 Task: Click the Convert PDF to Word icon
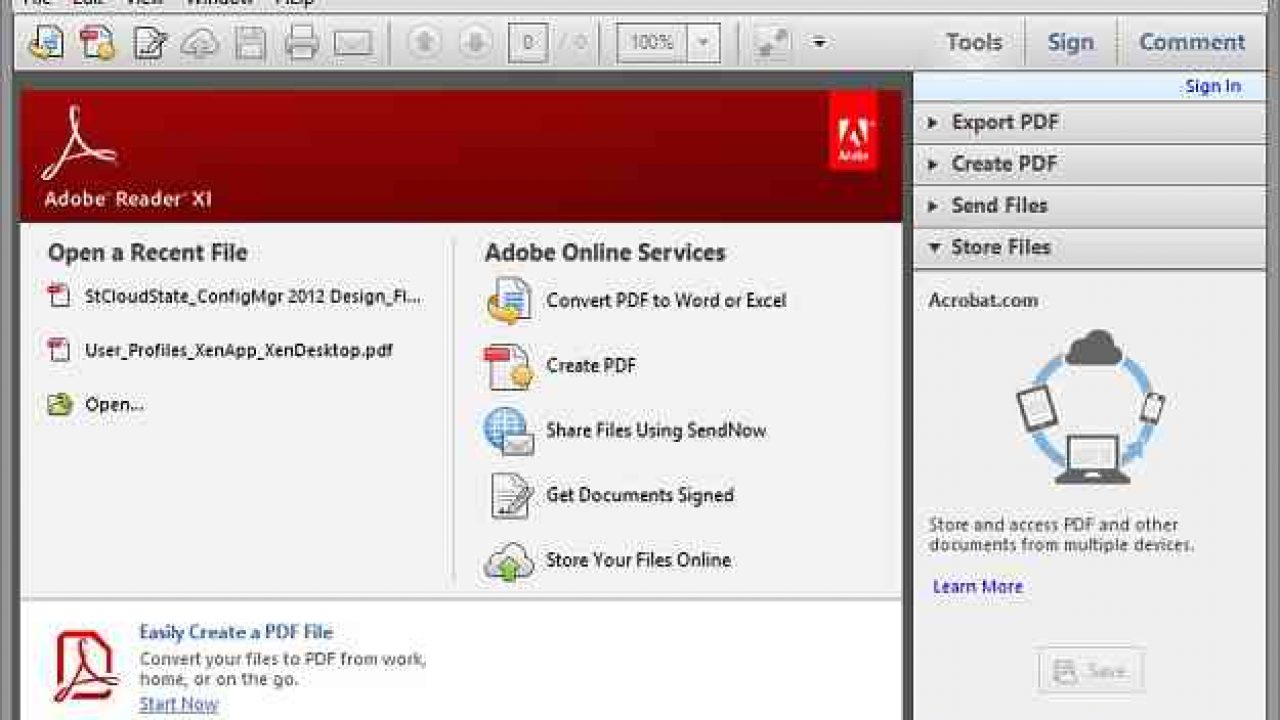tap(509, 300)
